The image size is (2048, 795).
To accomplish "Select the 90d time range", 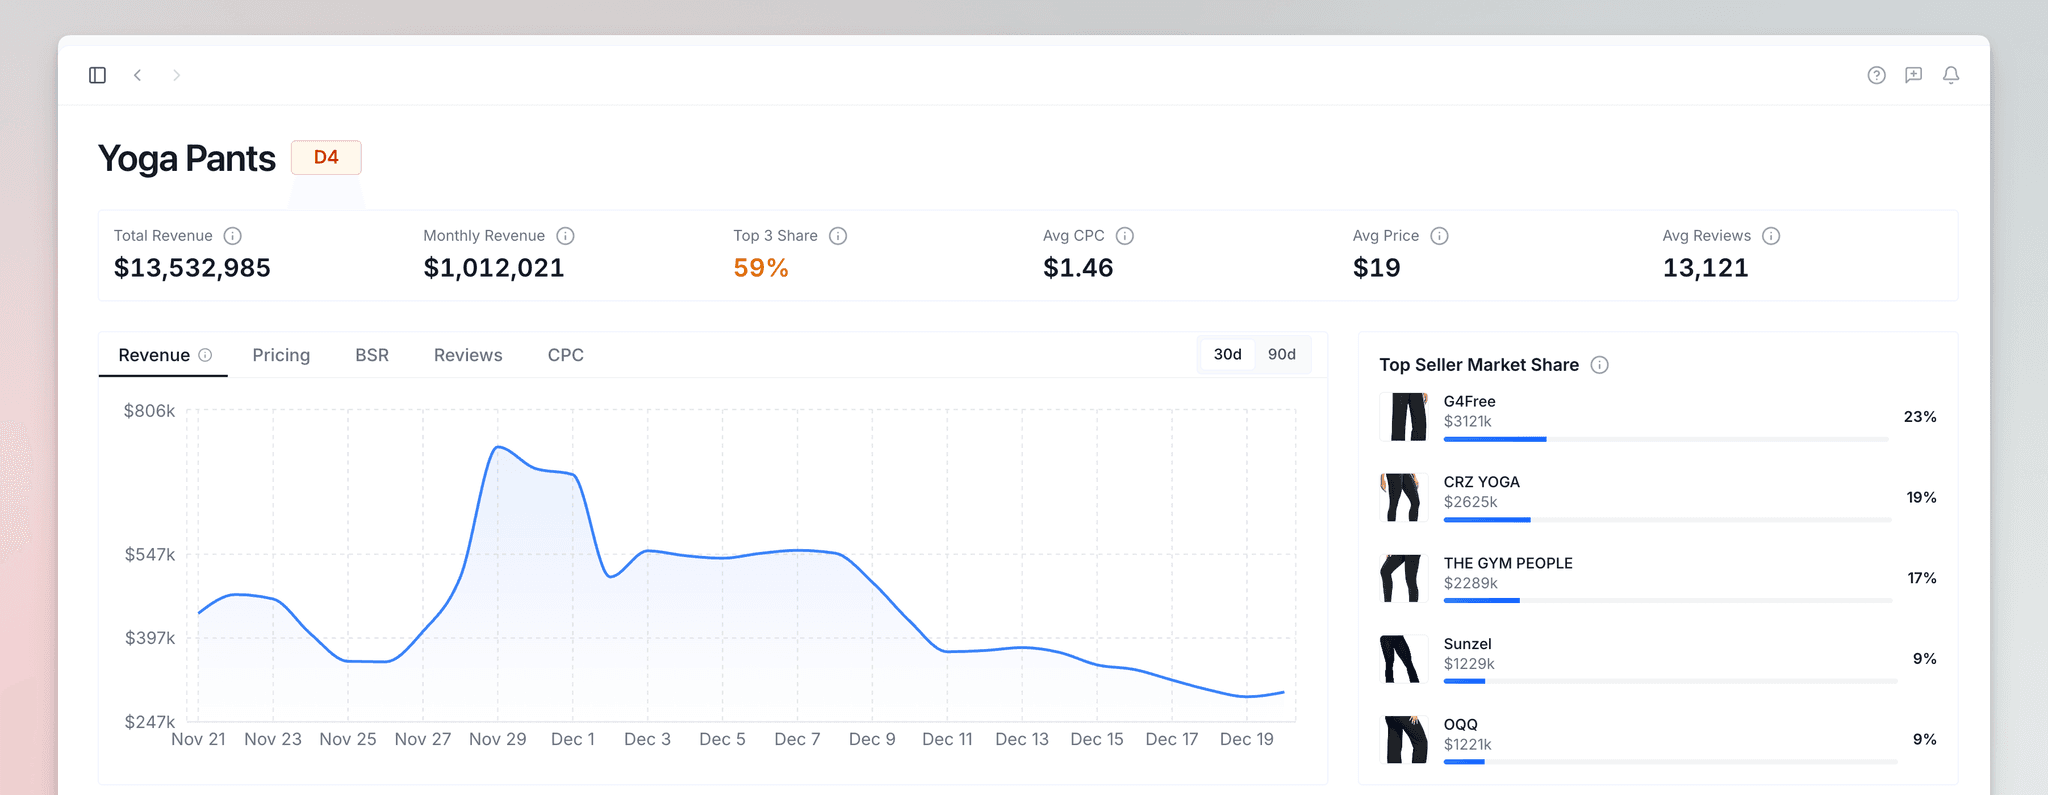I will point(1282,354).
